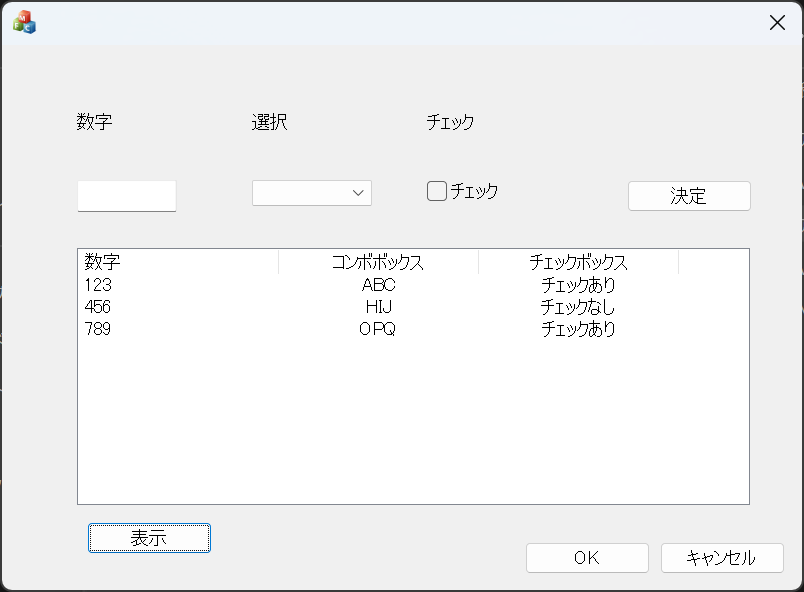Click the コンボボックス column header
The image size is (804, 592).
pyautogui.click(x=378, y=263)
